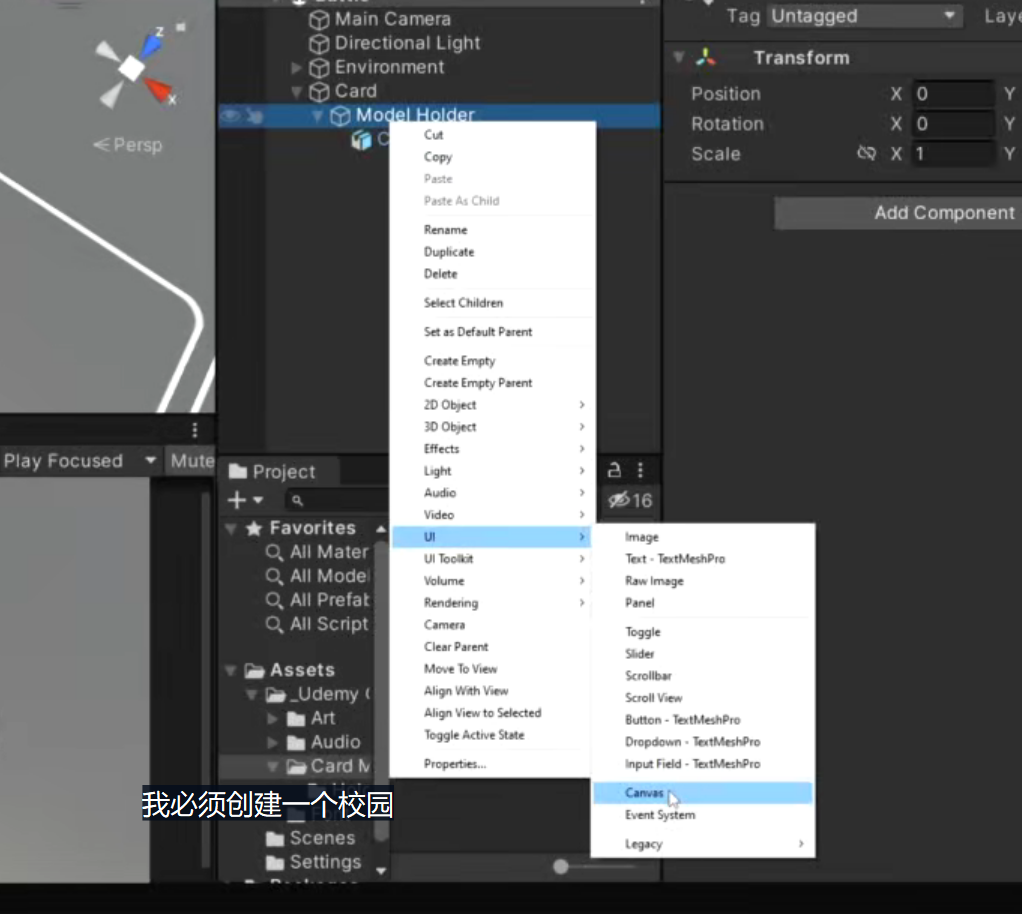Click the Add Component button
Image resolution: width=1022 pixels, height=914 pixels.
tap(898, 213)
